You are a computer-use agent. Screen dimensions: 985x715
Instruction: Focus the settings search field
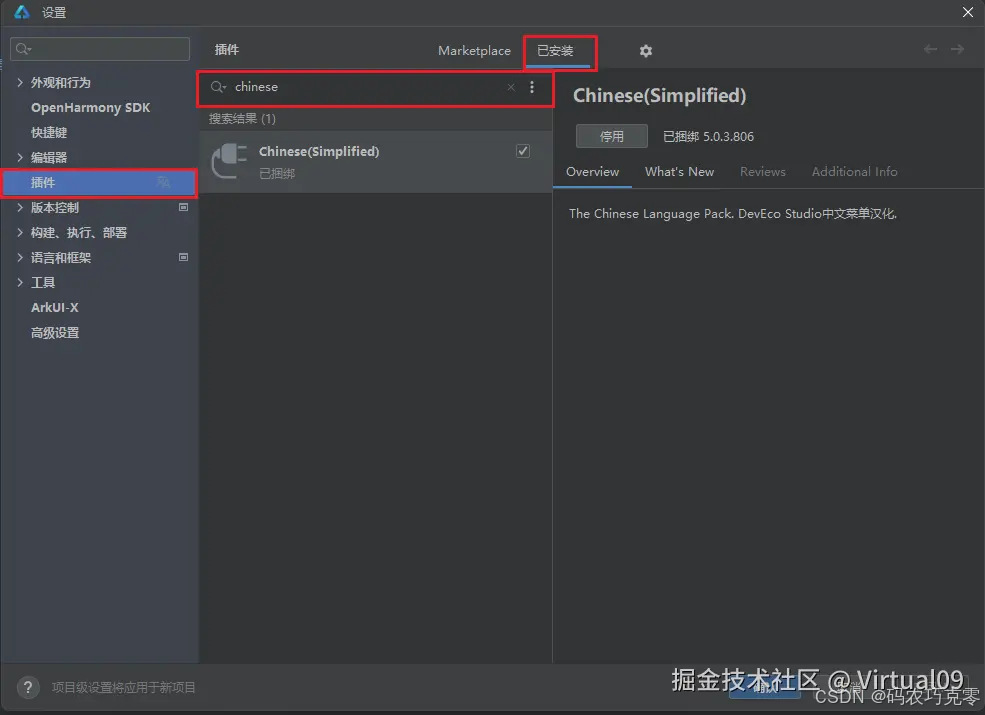(x=100, y=49)
